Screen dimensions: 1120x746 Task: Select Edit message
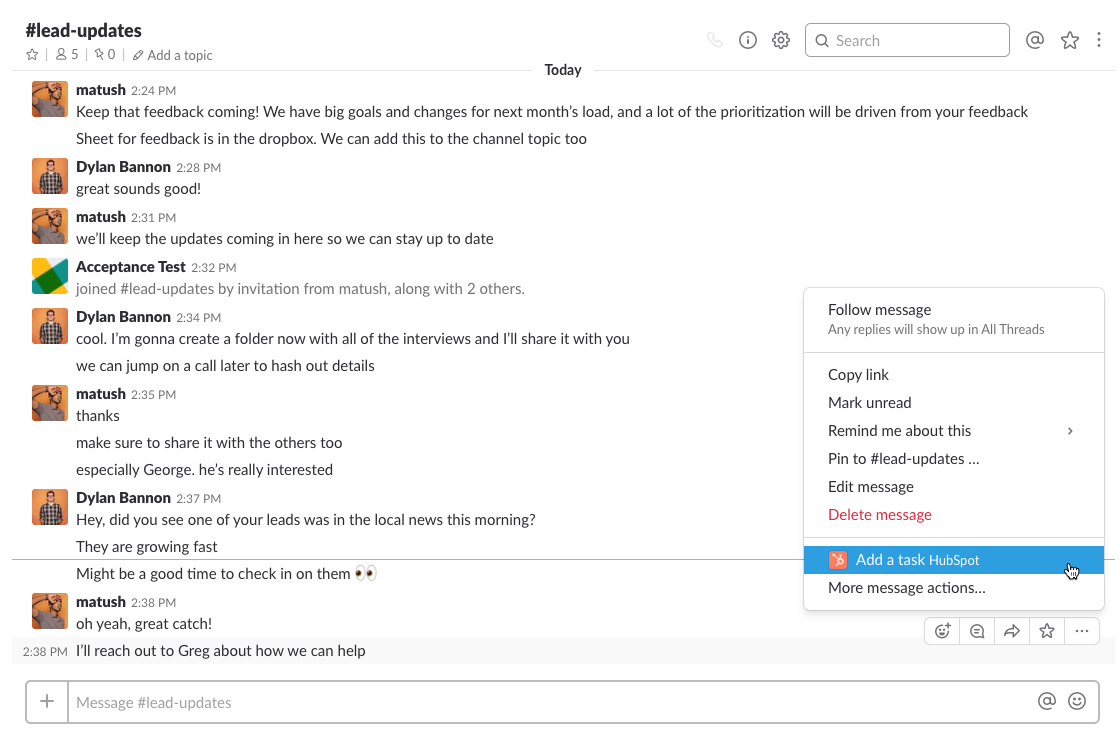954,487
